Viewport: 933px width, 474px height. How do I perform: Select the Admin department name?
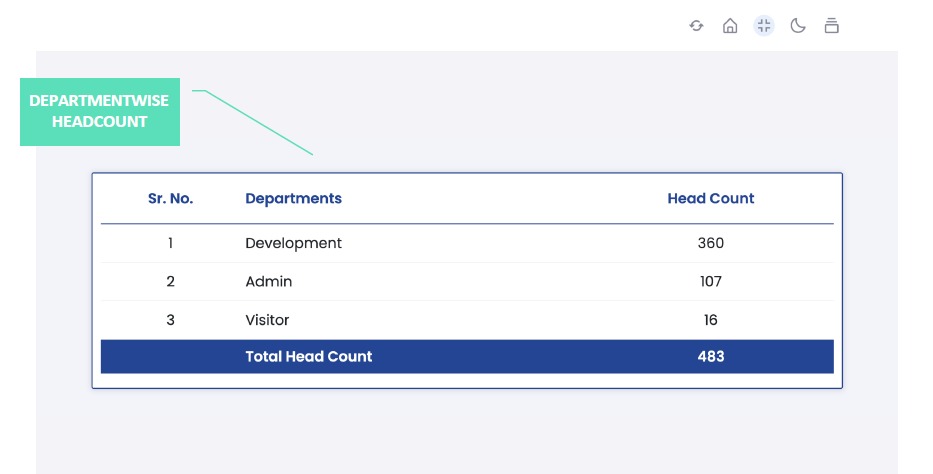[x=269, y=282]
